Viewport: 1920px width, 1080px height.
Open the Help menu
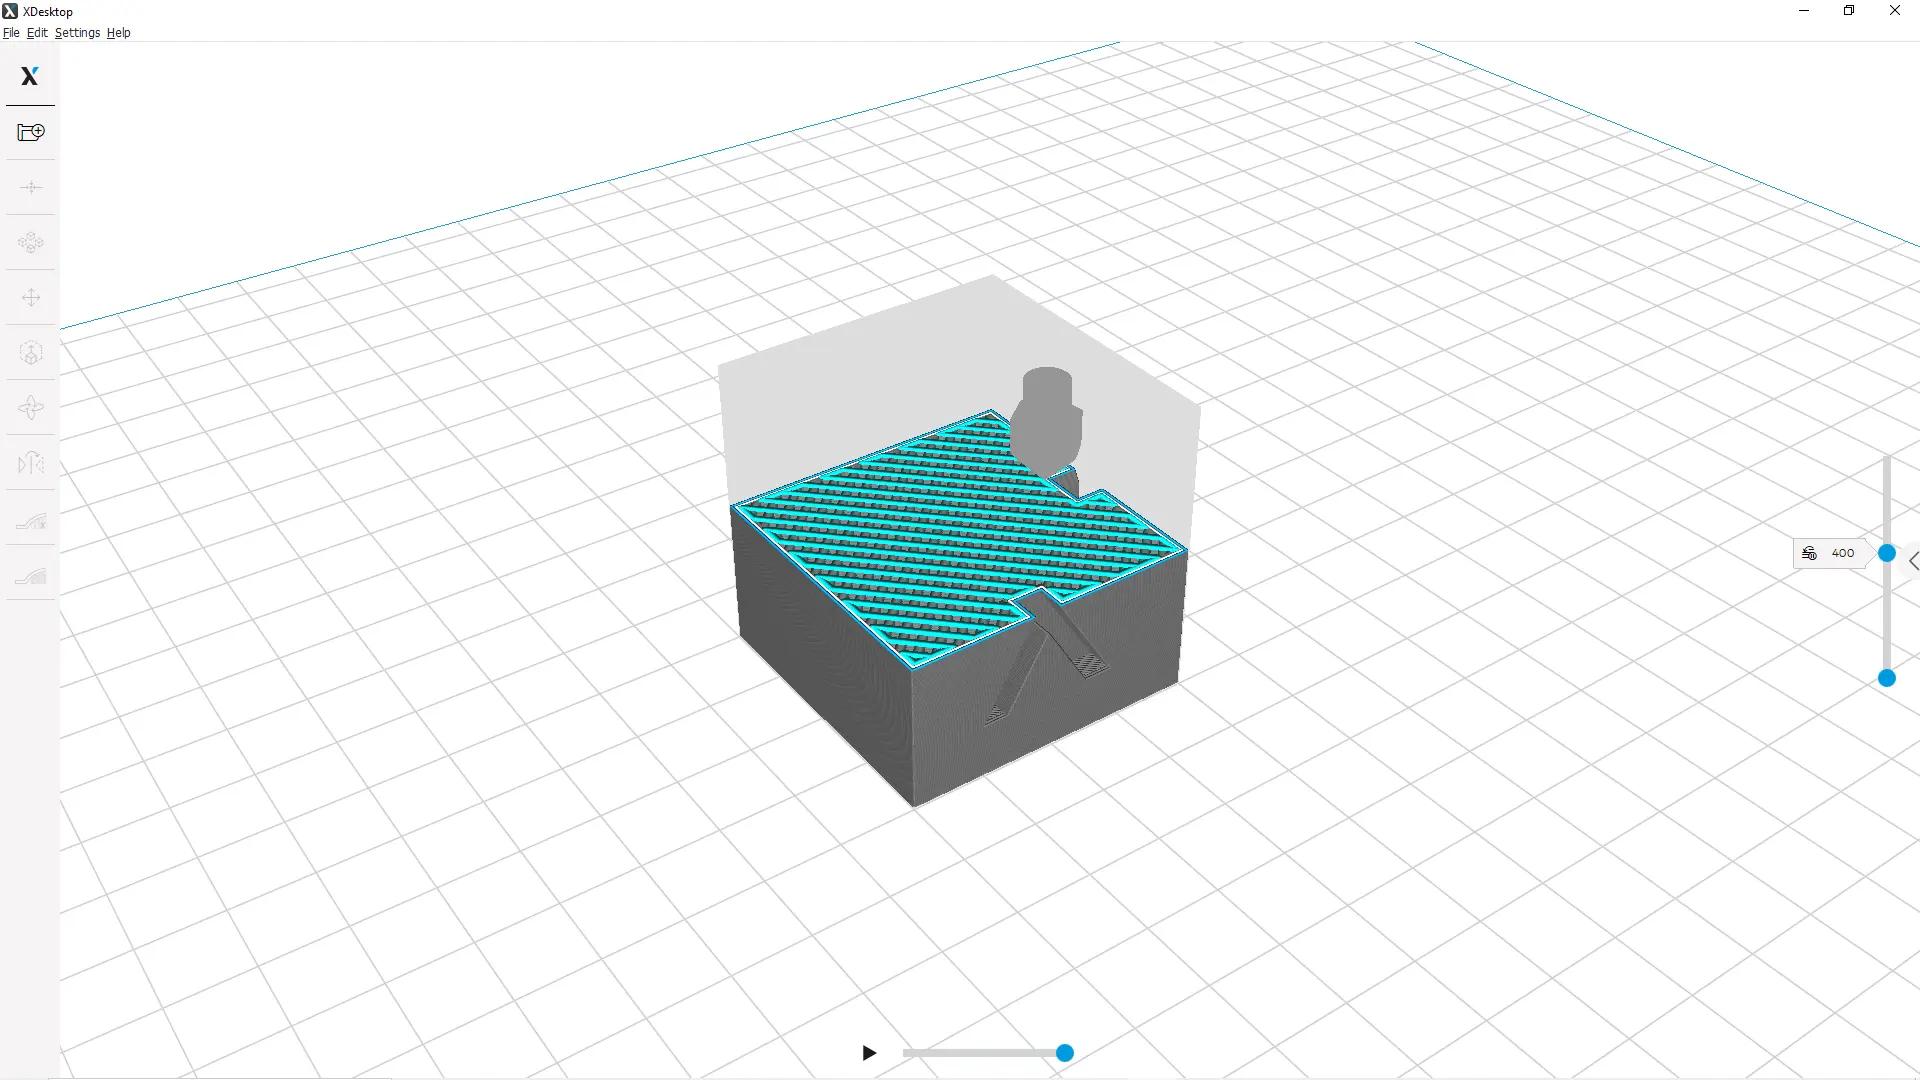tap(118, 32)
